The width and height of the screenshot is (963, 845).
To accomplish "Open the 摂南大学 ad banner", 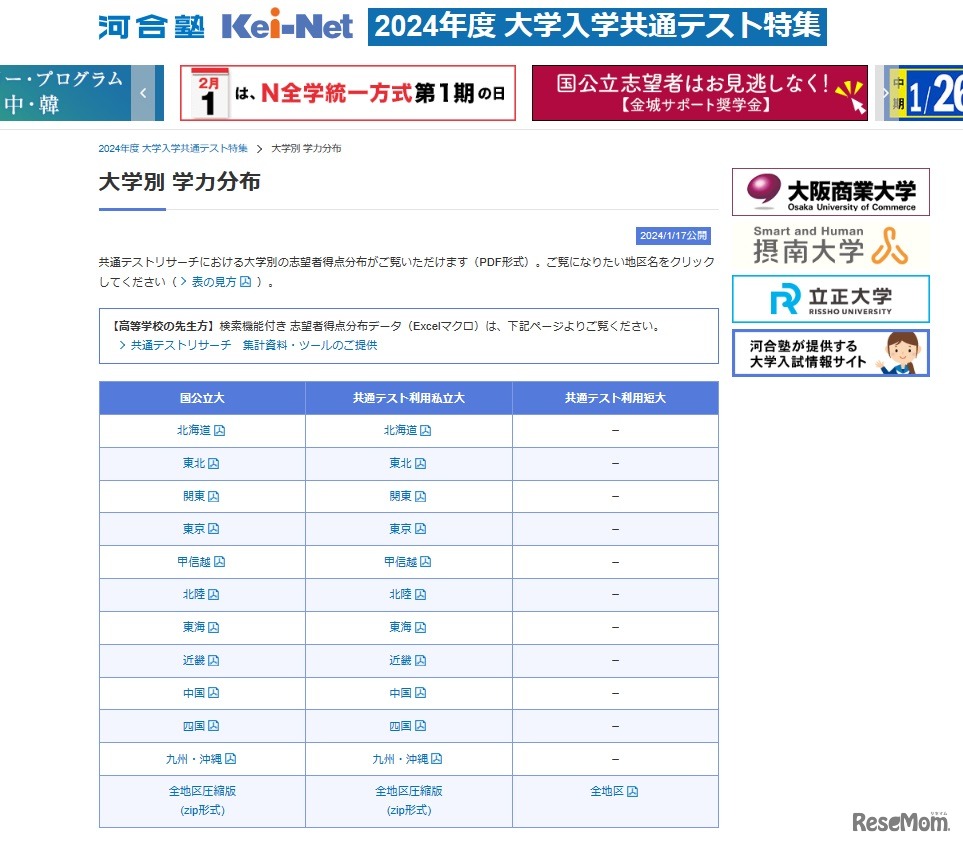I will 831,246.
